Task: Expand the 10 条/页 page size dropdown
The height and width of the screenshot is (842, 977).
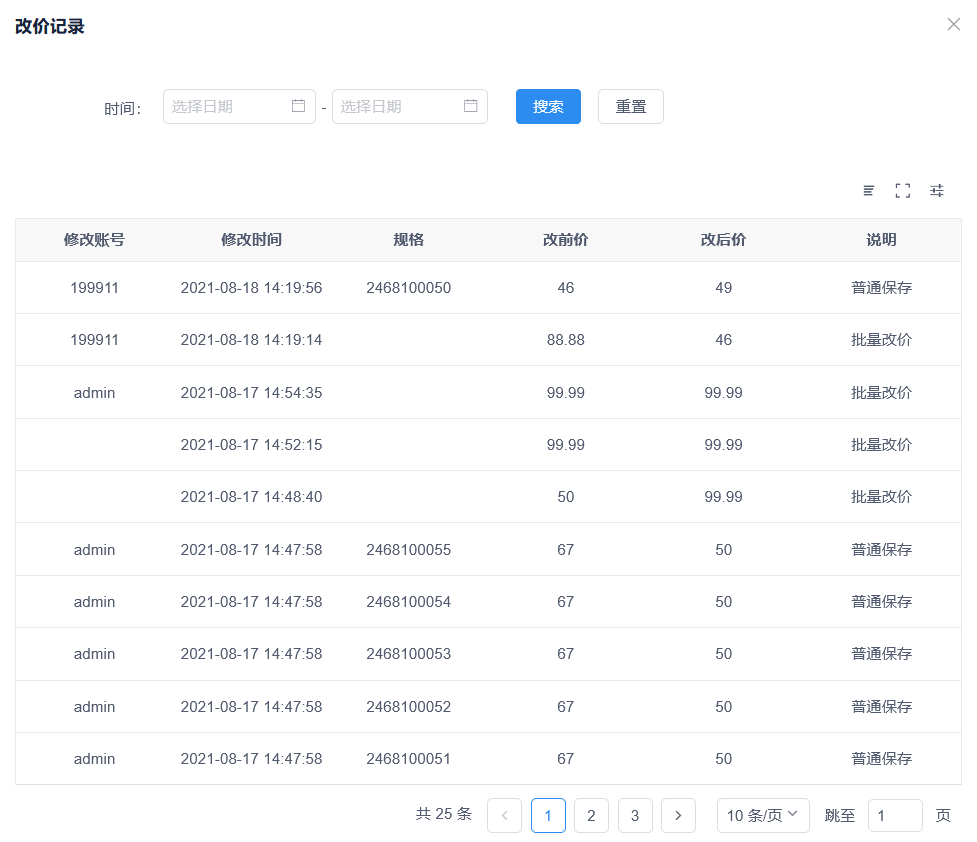Action: tap(763, 816)
